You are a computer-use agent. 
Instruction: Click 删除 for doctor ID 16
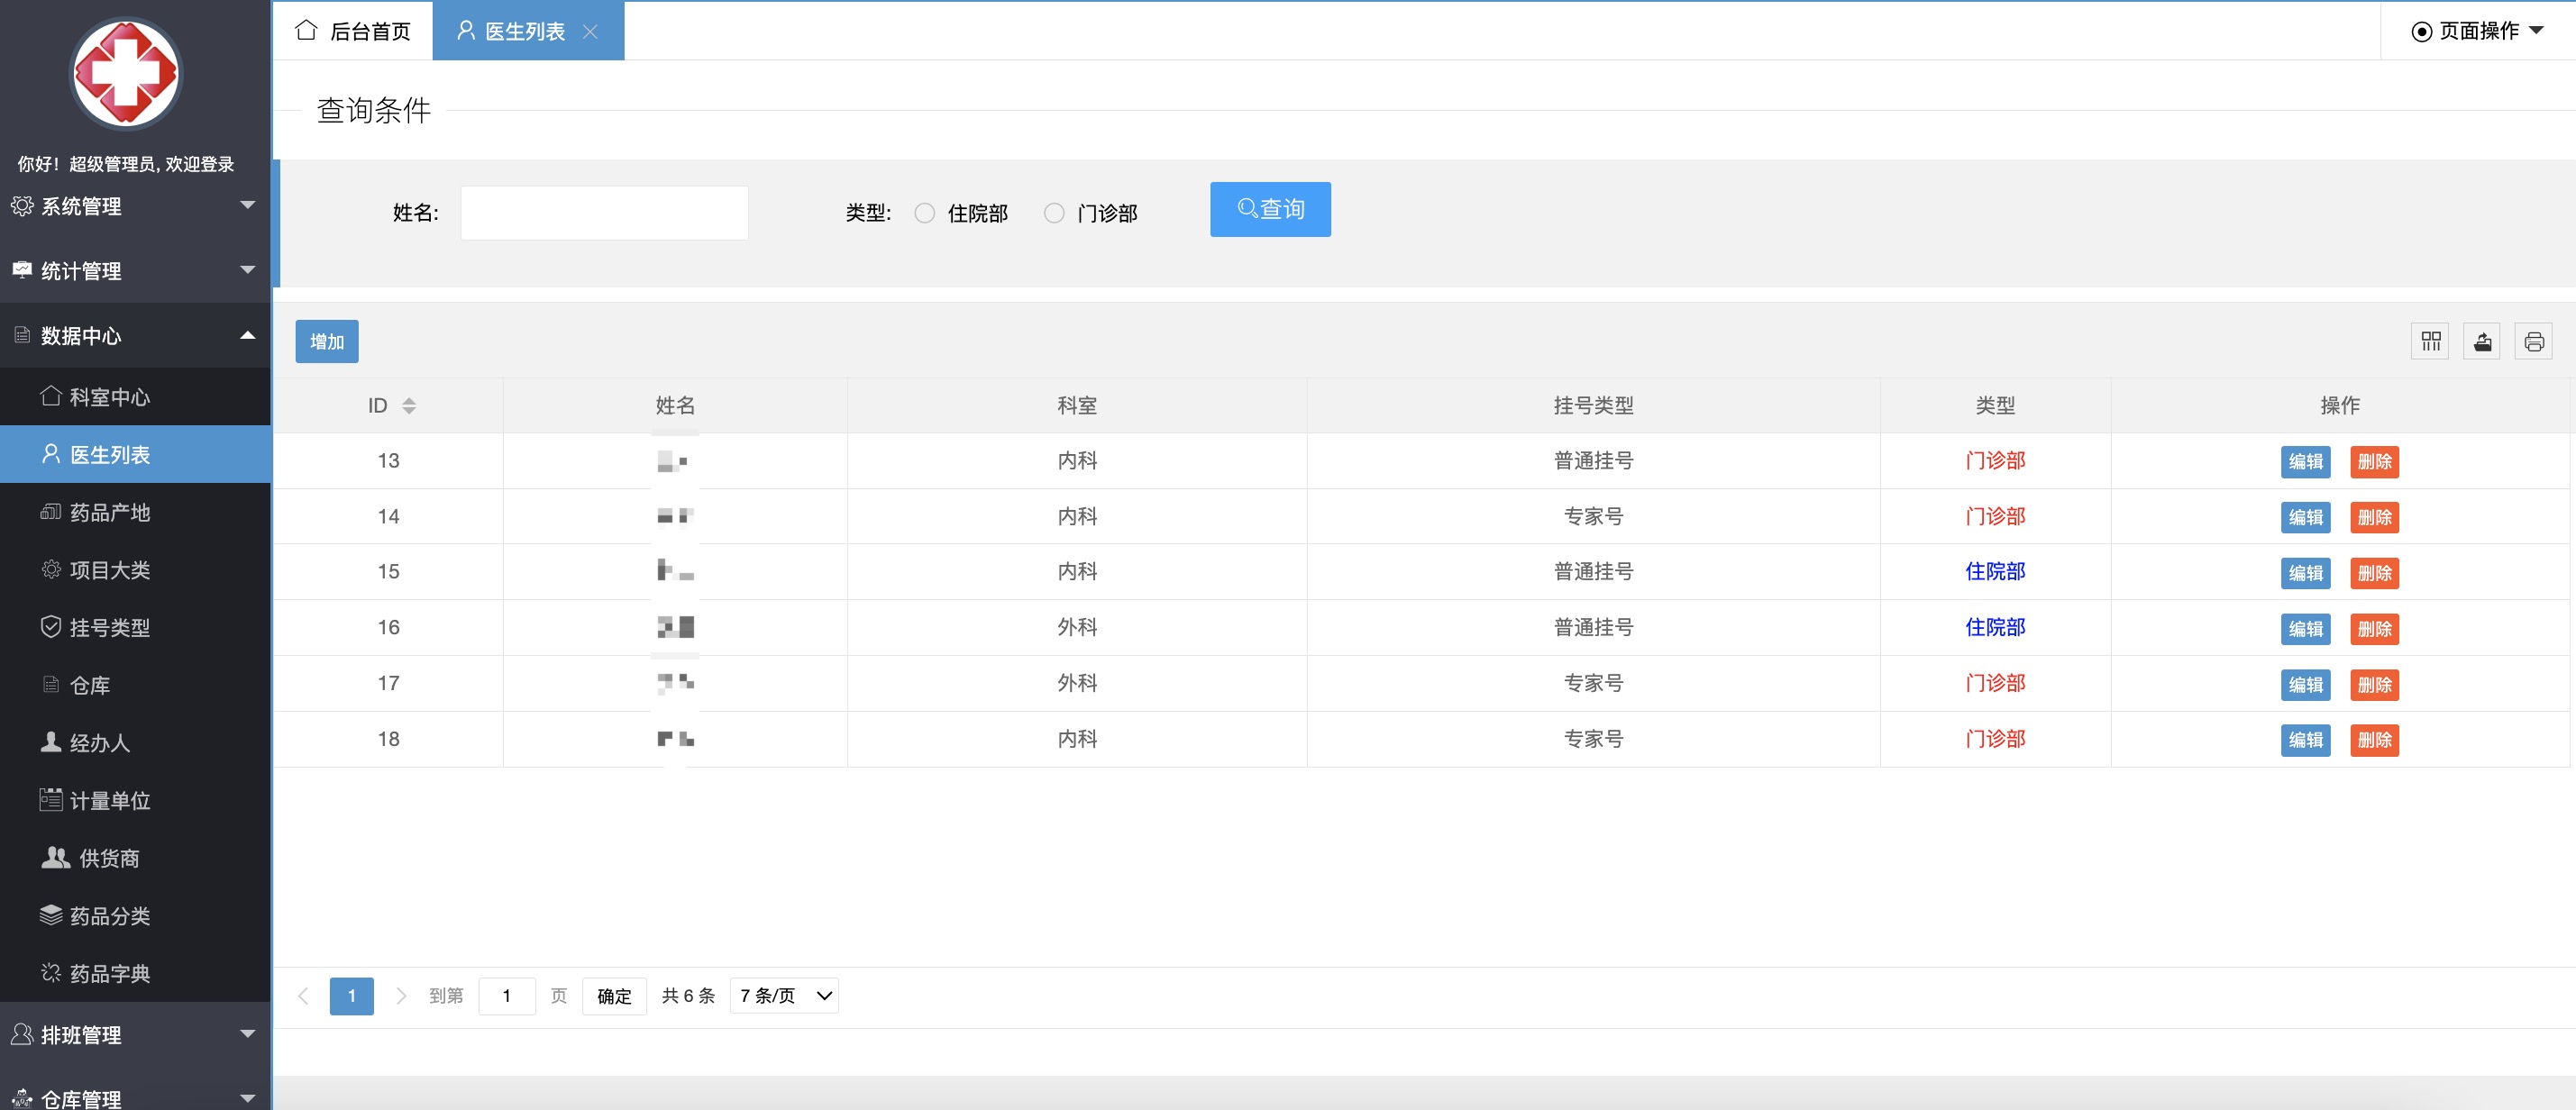point(2374,629)
